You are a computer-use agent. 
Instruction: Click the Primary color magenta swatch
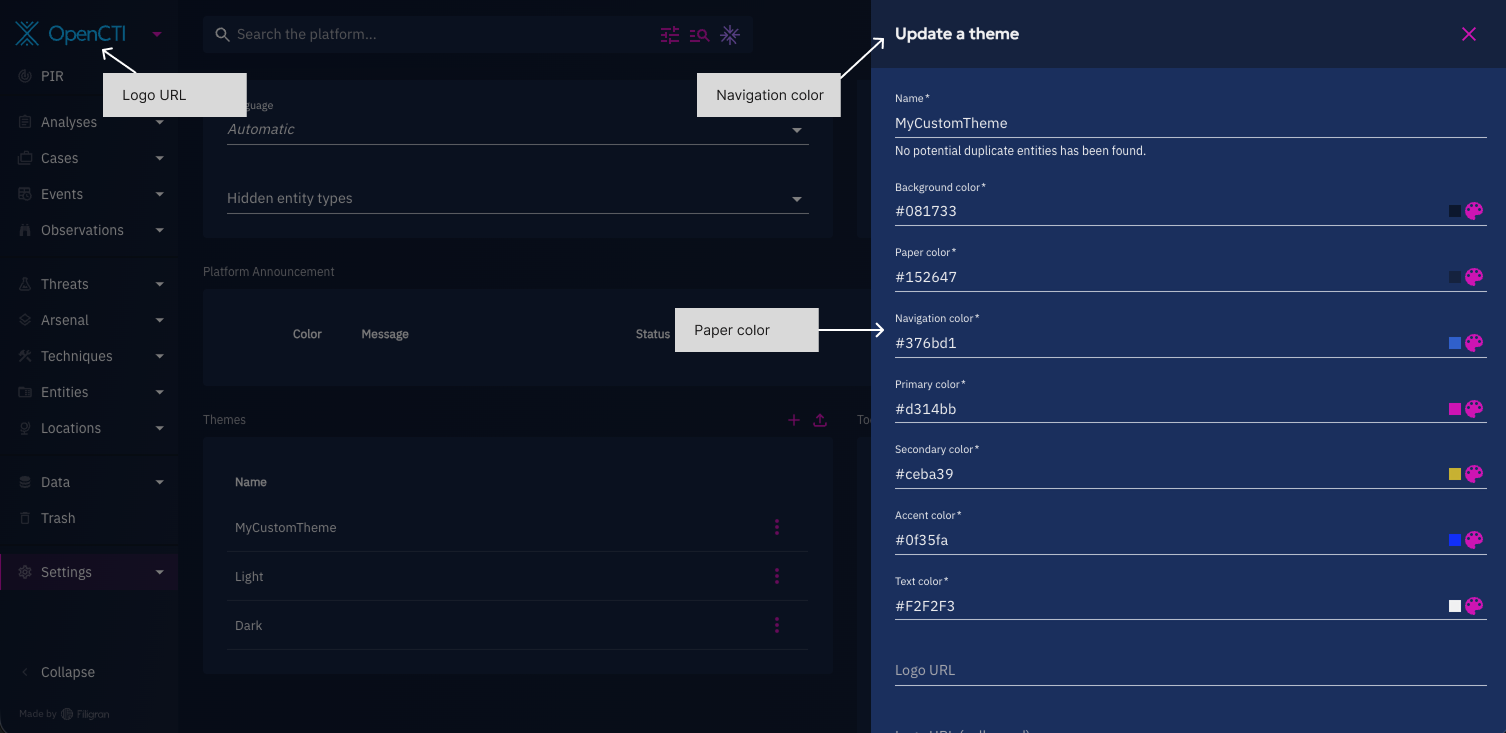1455,409
